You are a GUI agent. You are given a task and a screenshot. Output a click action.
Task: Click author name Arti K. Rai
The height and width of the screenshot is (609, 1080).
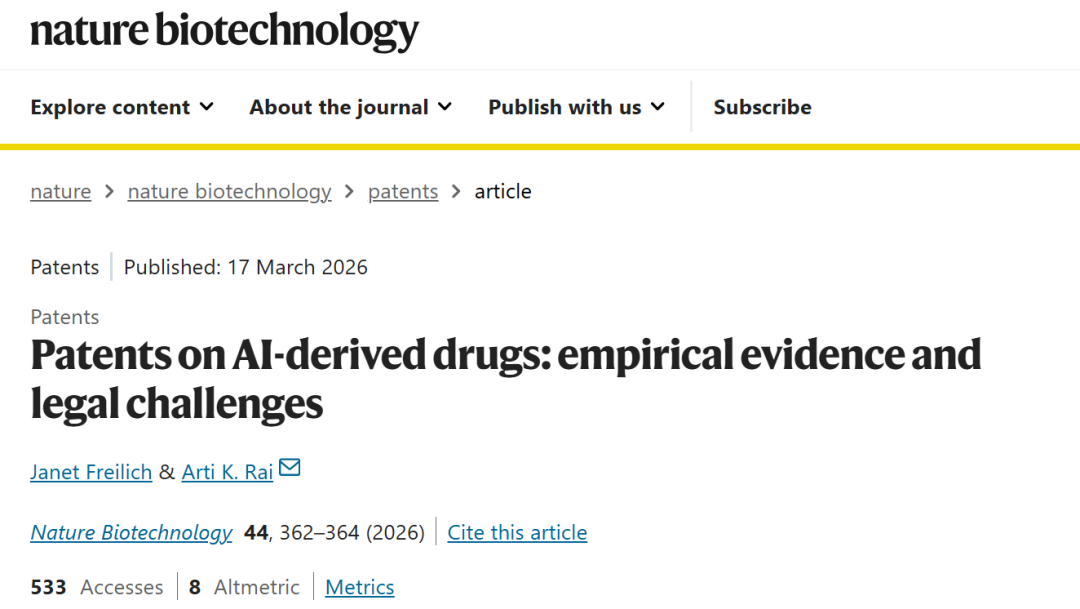pyautogui.click(x=227, y=472)
